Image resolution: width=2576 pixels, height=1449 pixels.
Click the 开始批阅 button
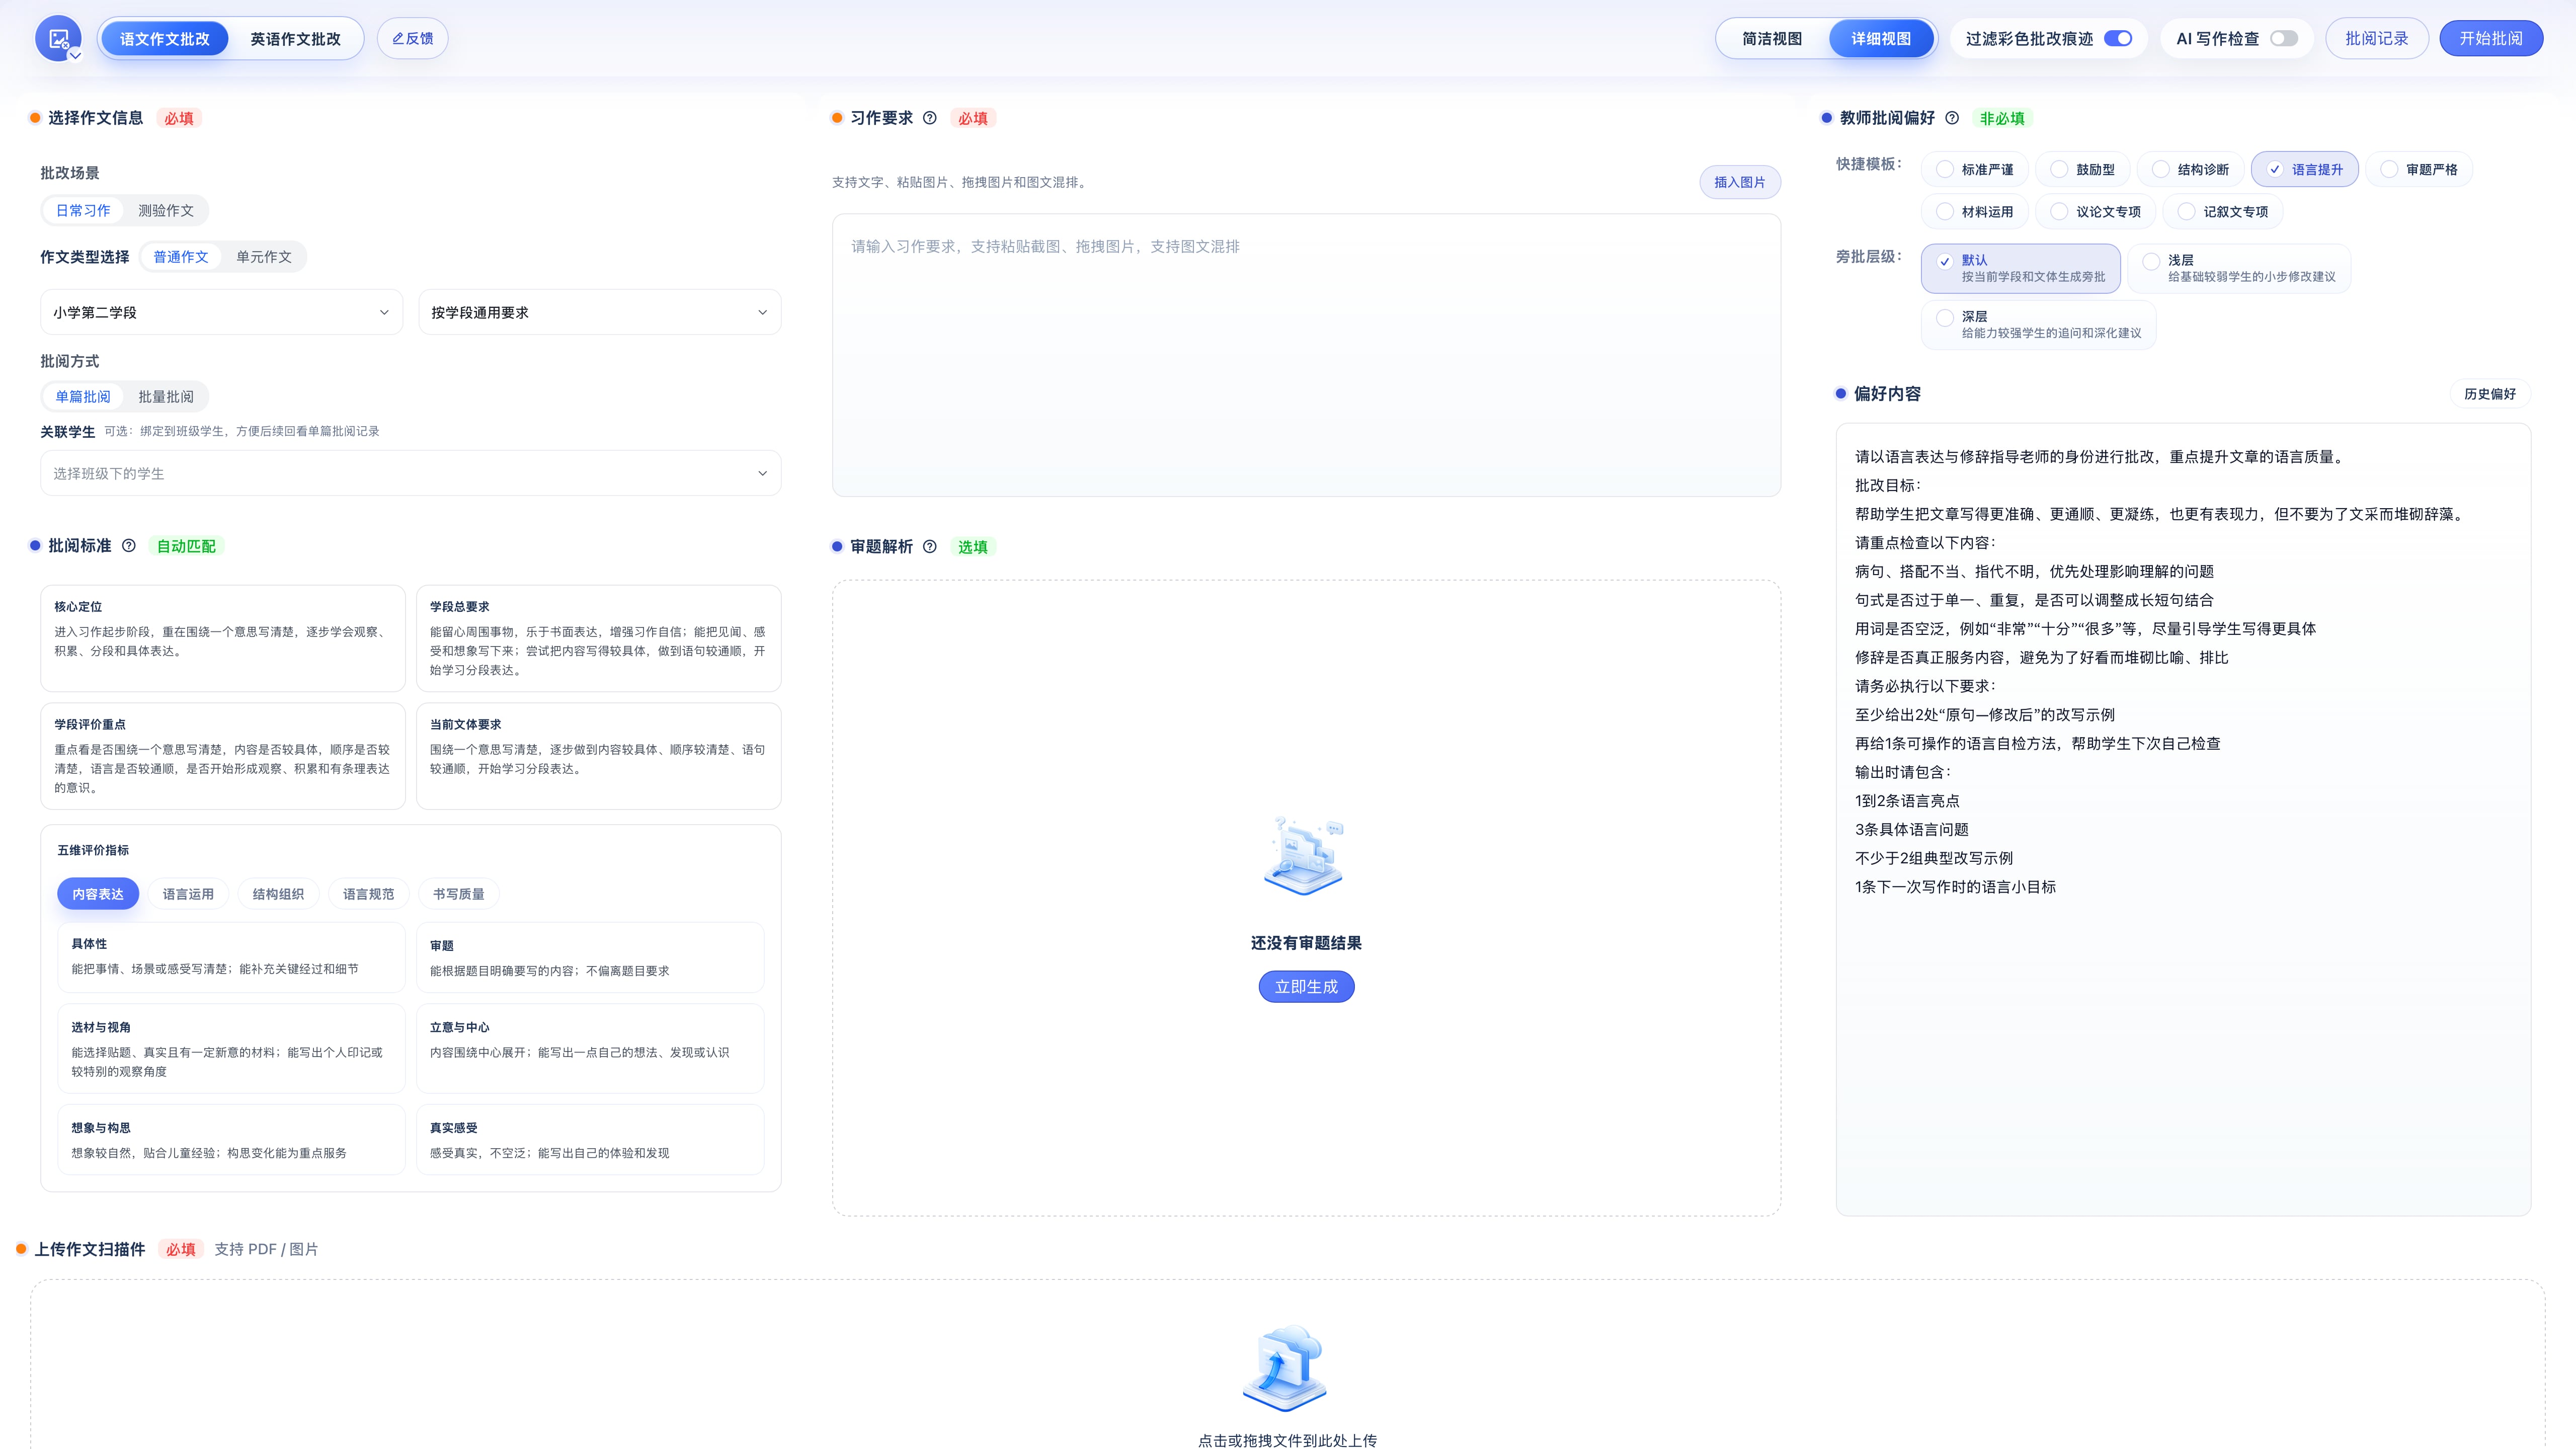(x=2491, y=38)
